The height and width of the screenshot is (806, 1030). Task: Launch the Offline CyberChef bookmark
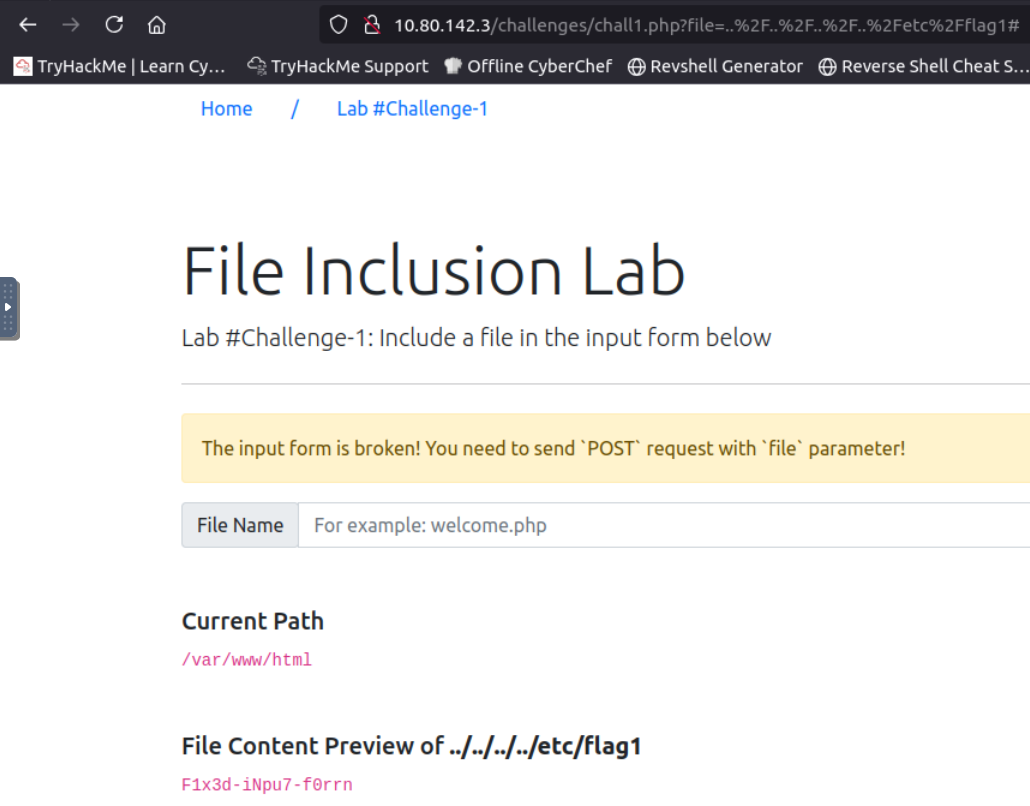coord(528,66)
